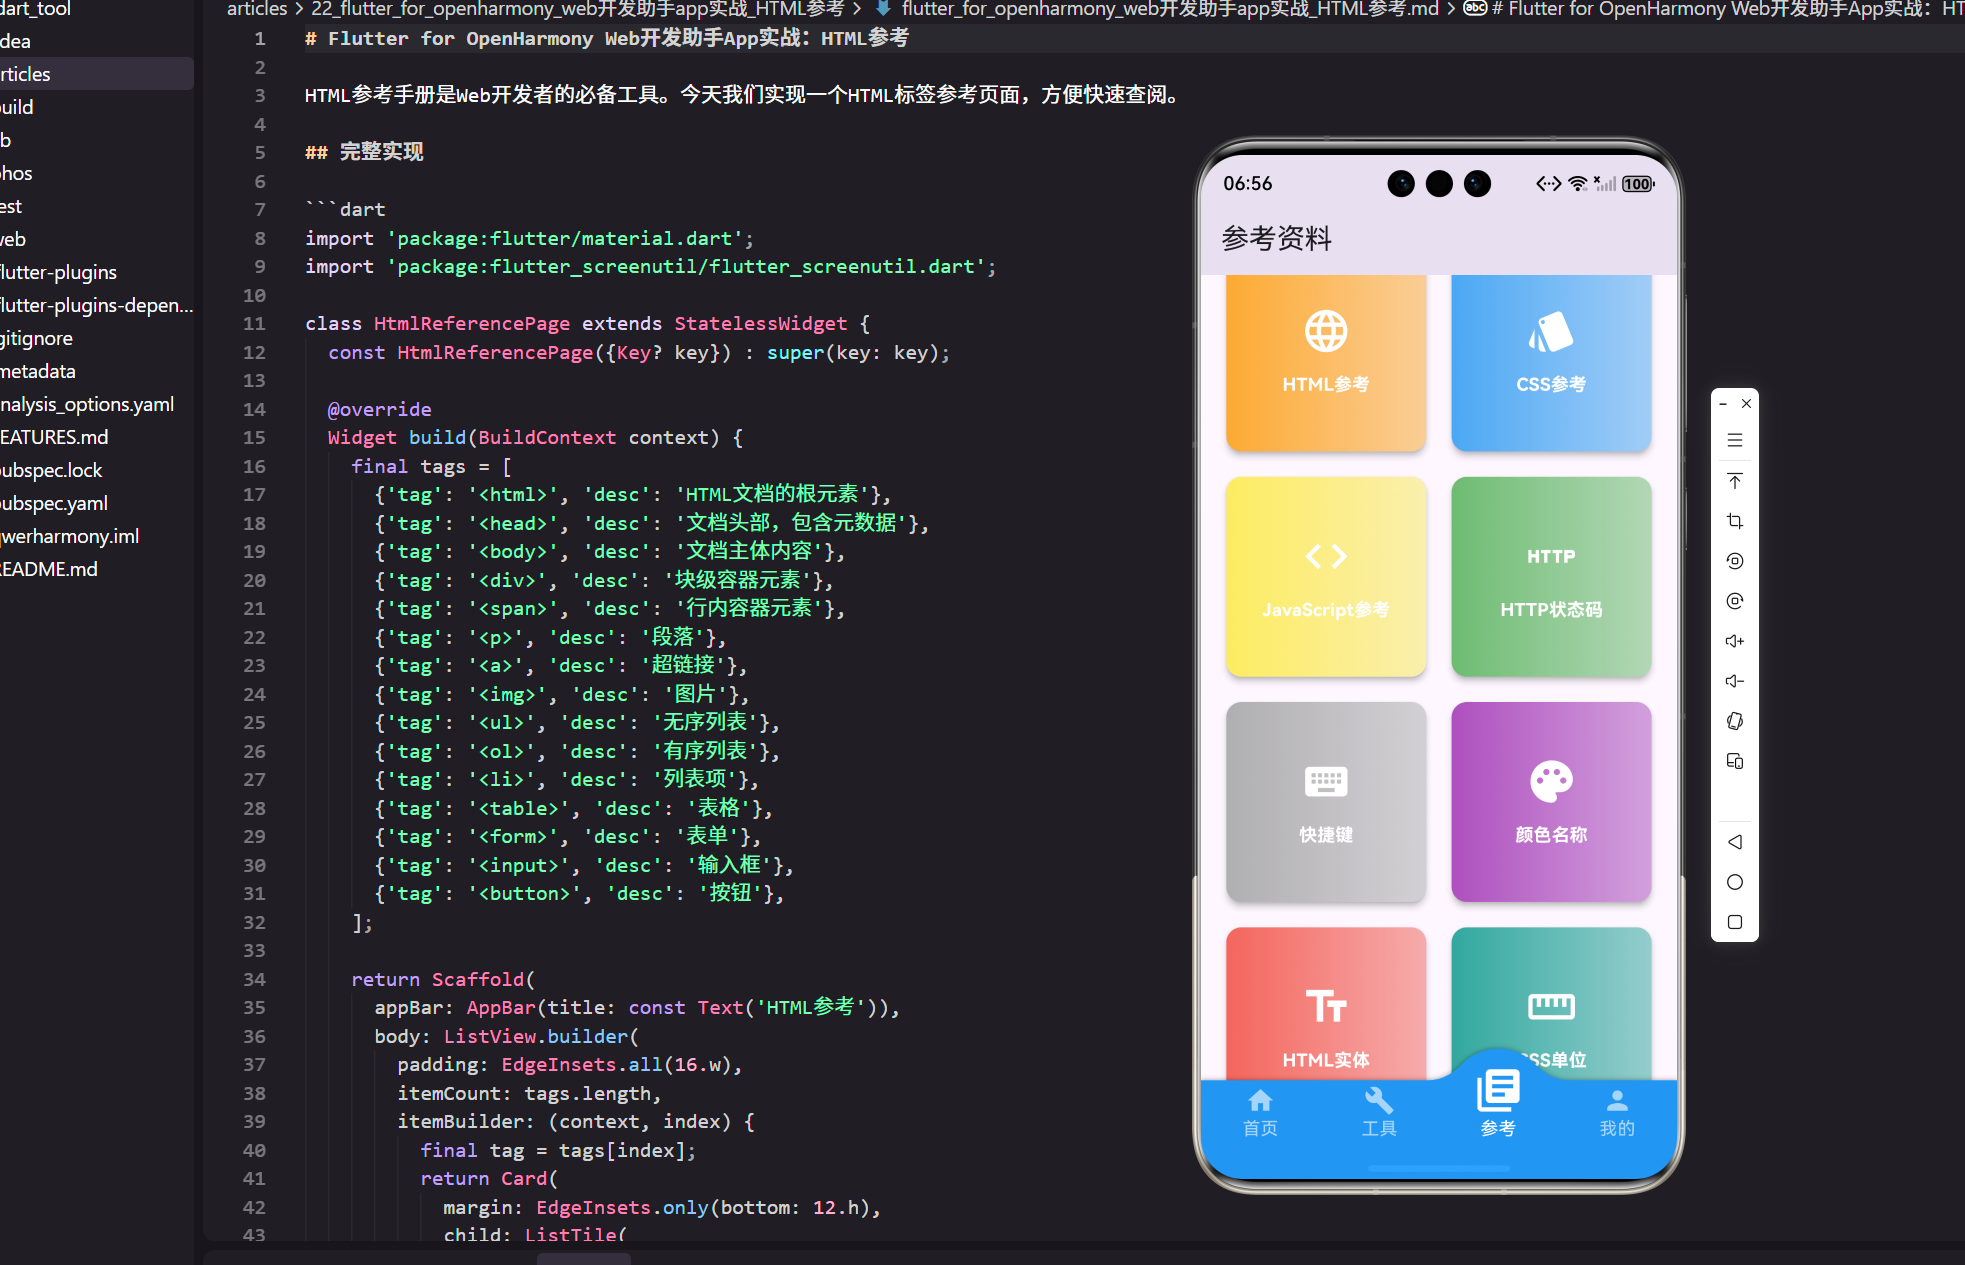Expand the articles folder in the sidebar
1965x1265 pixels.
click(26, 73)
